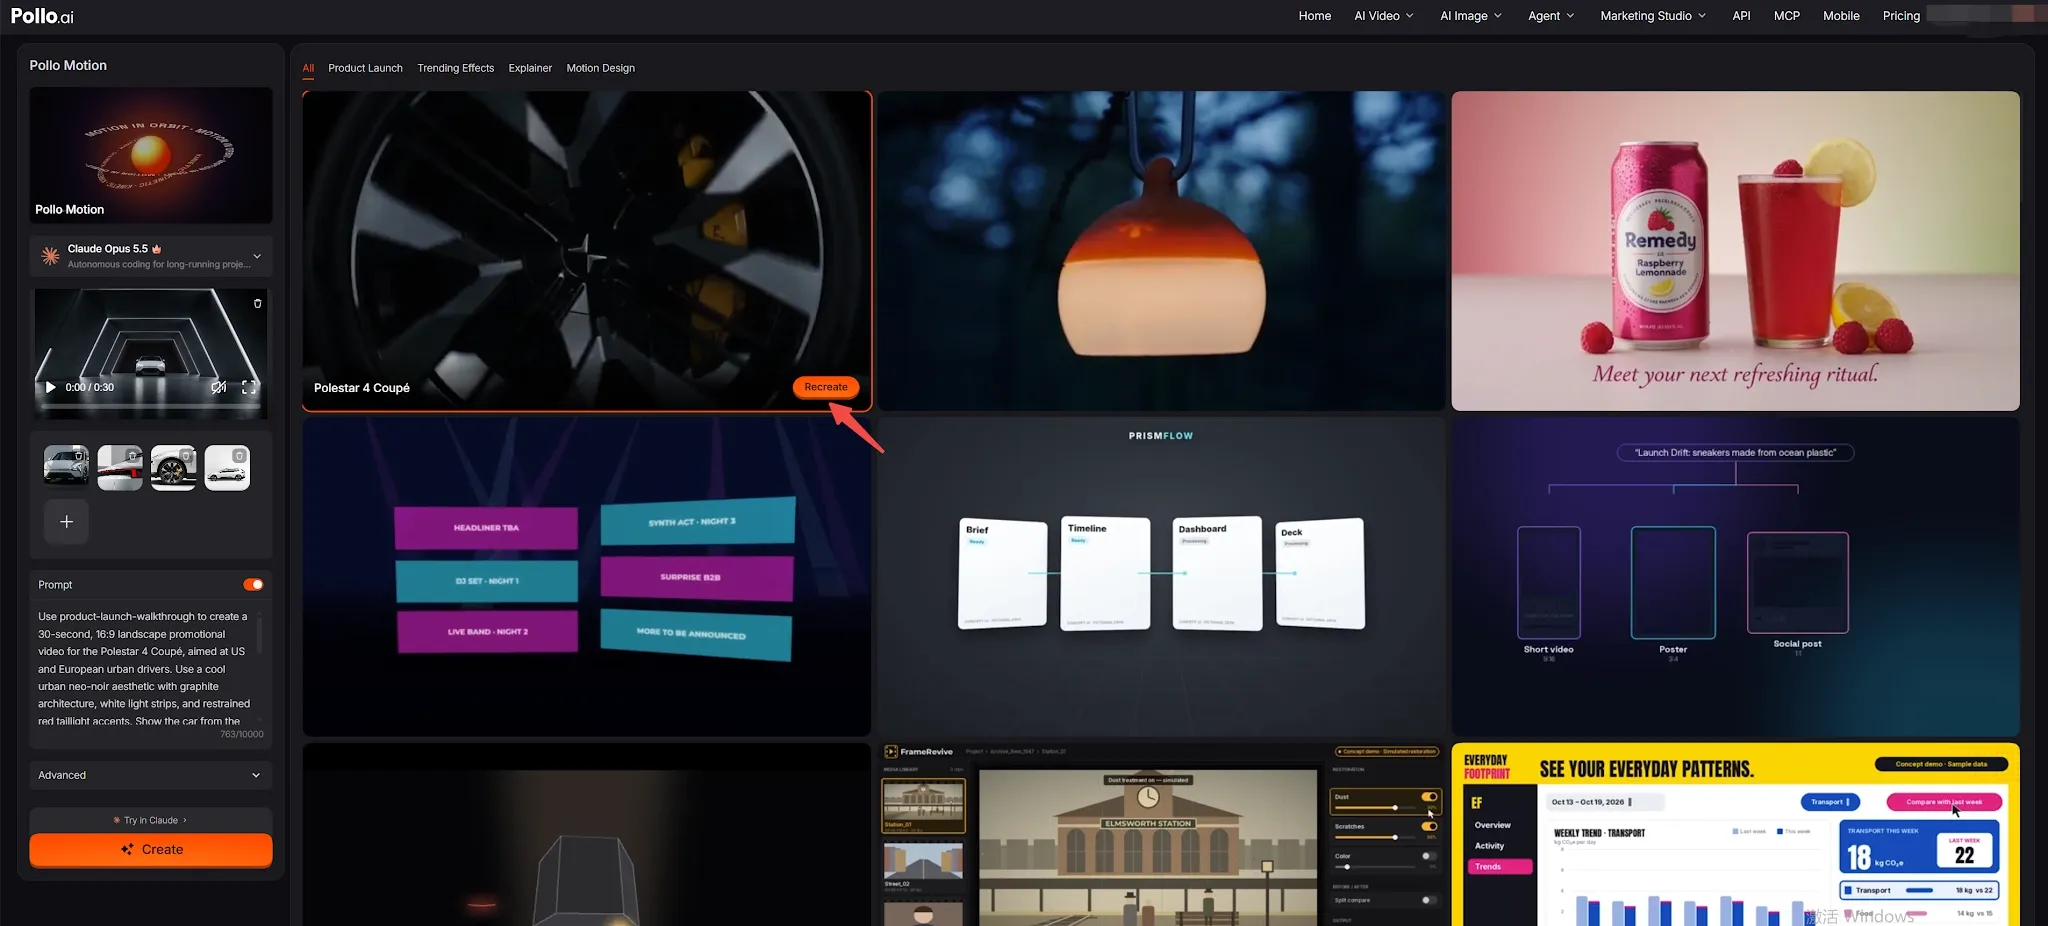Select the All category tab

(308, 68)
